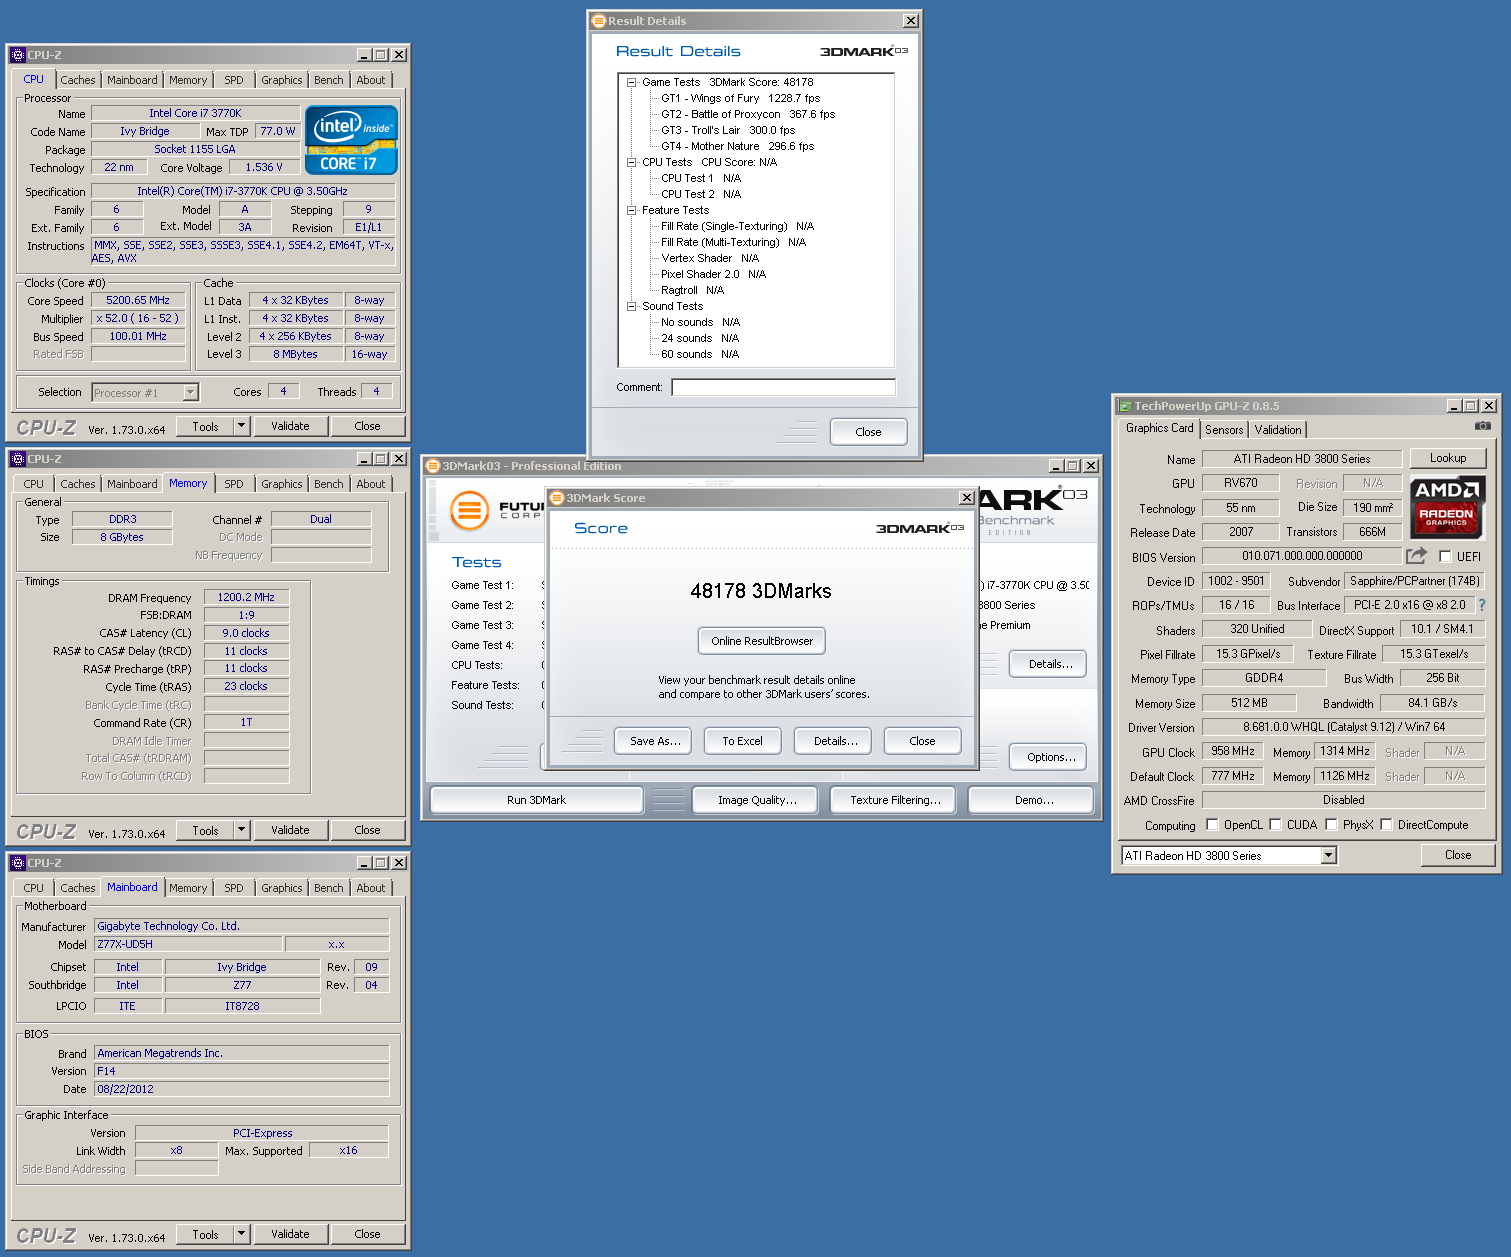The width and height of the screenshot is (1511, 1257).
Task: Click the 1200.2 MHz DRAM frequency value
Action: (x=246, y=597)
